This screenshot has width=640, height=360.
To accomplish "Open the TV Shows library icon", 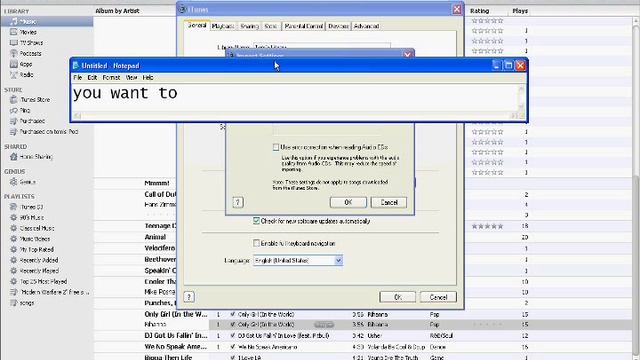I will (x=14, y=42).
